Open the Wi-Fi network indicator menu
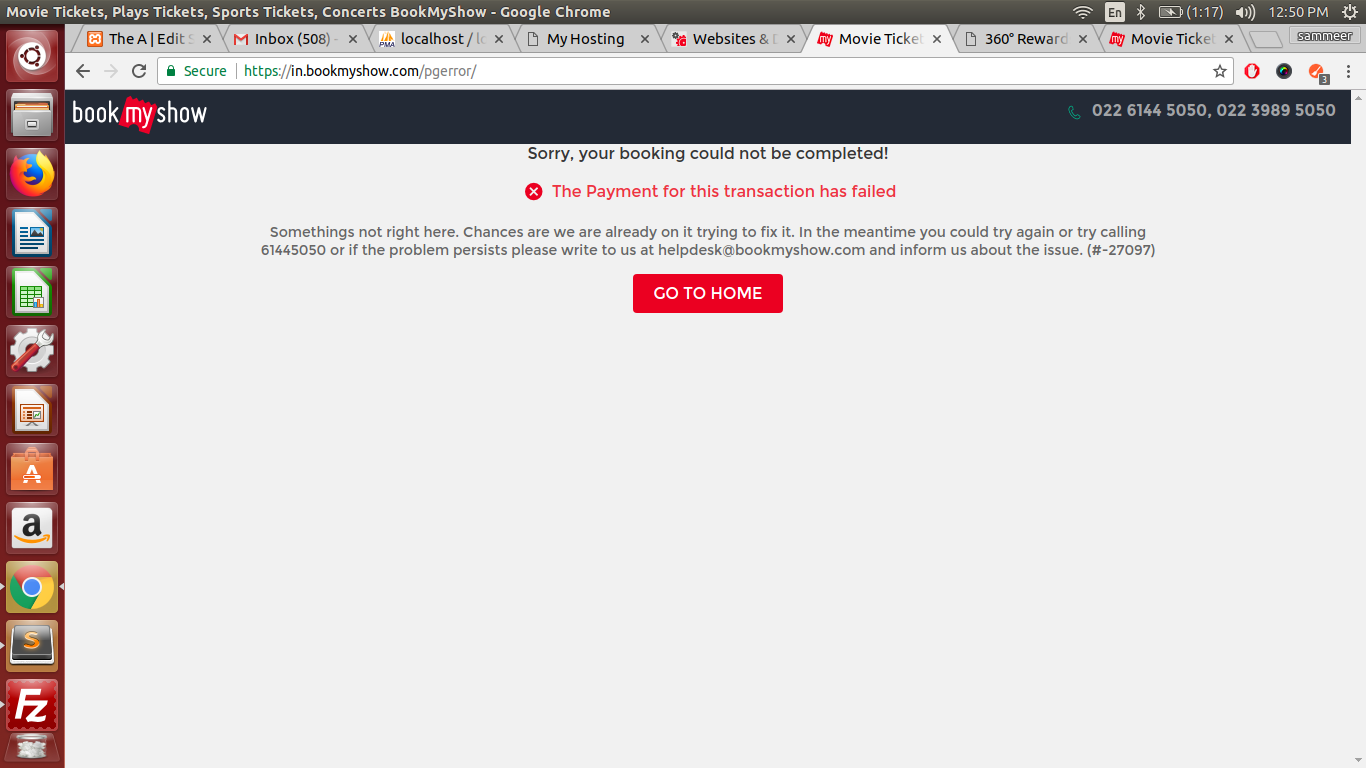 1082,12
